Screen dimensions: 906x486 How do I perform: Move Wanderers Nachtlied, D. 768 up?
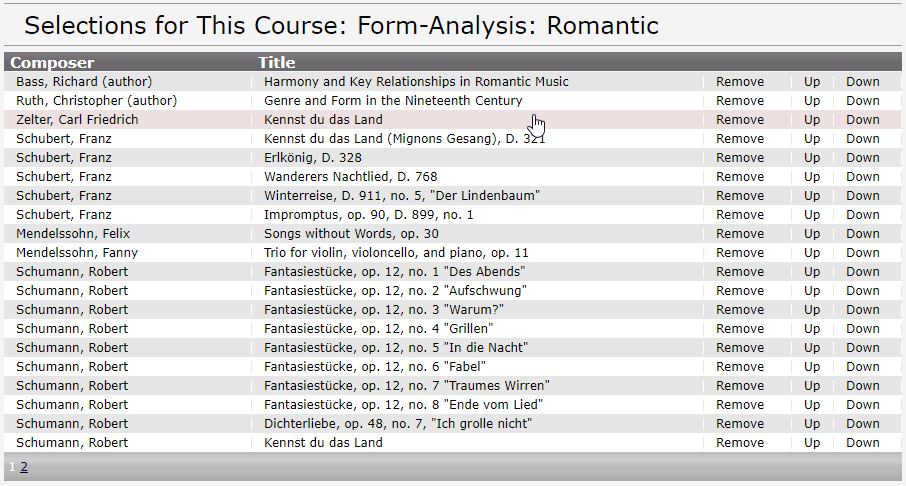(x=812, y=177)
